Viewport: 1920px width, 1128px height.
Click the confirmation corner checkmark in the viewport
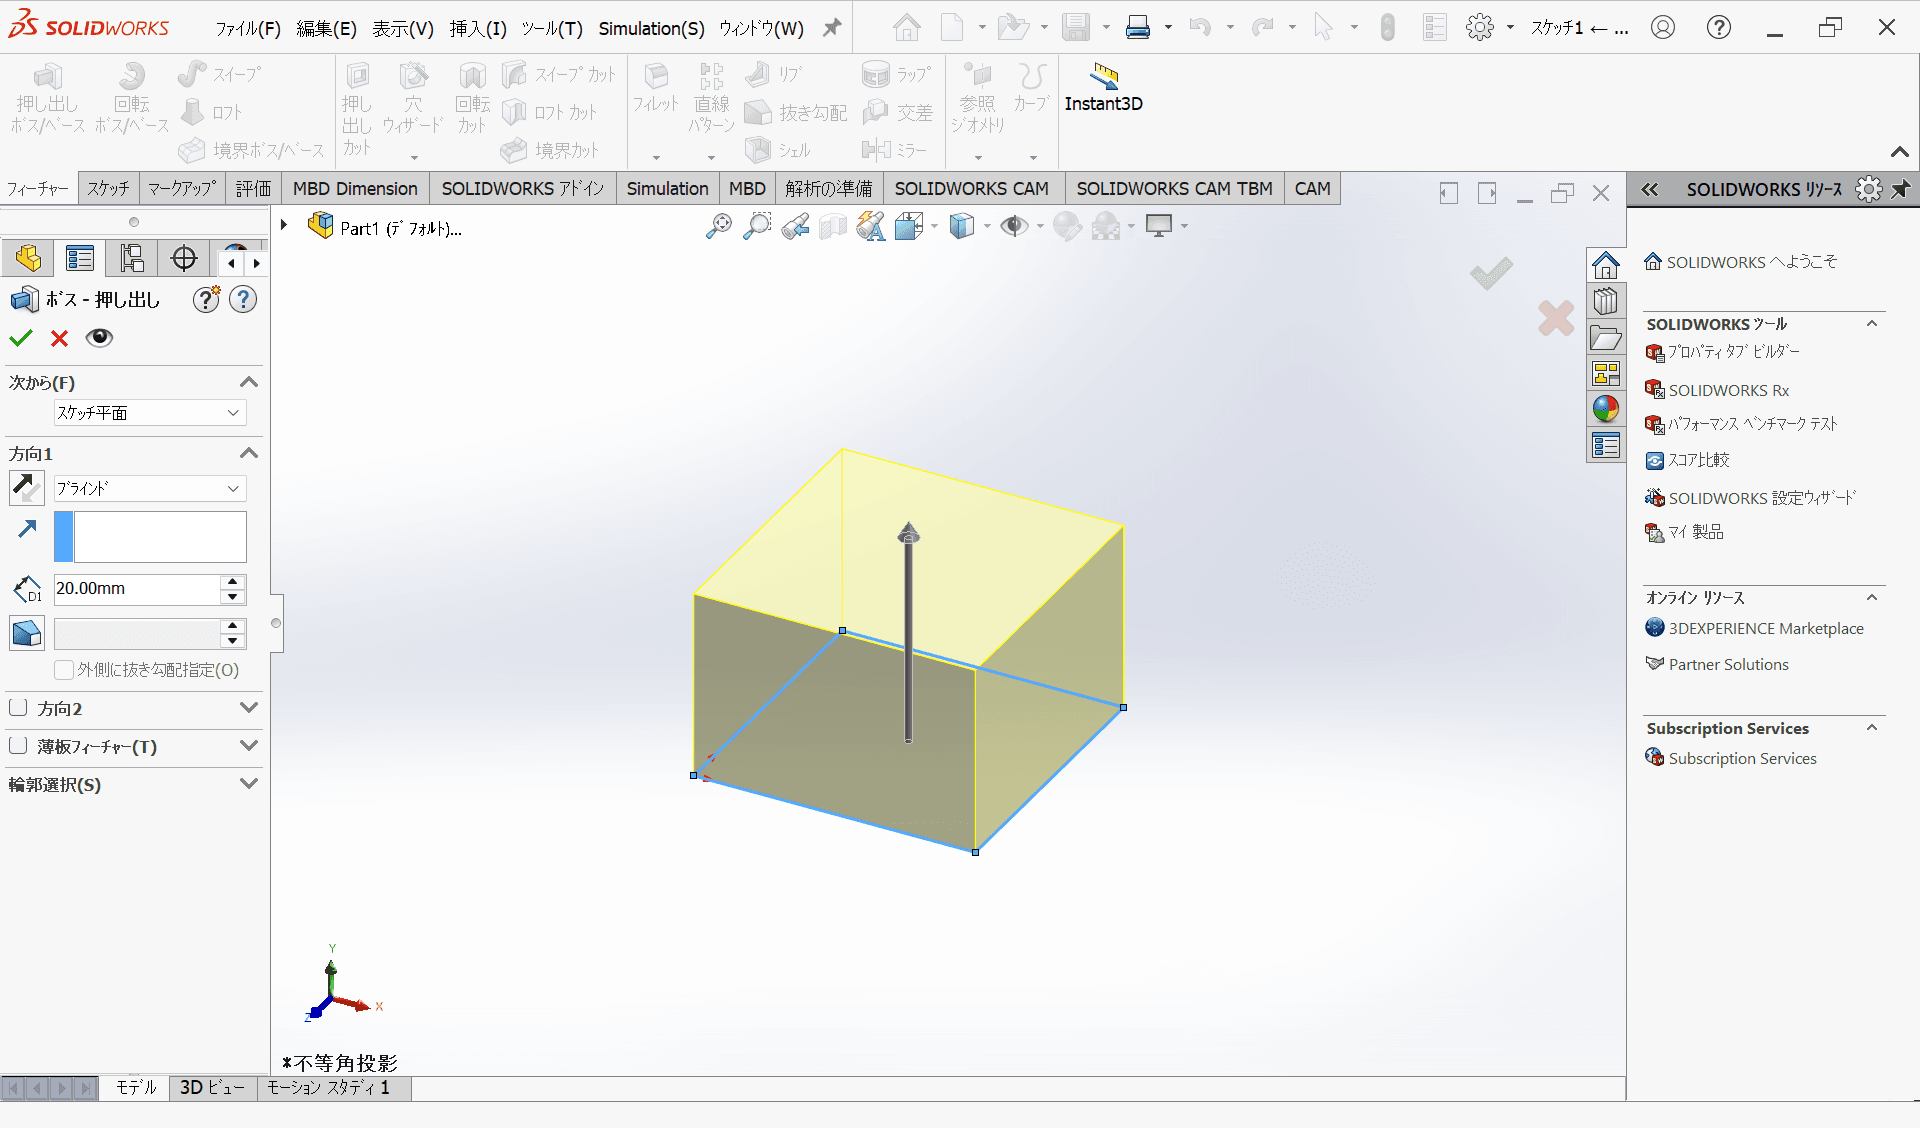pyautogui.click(x=1491, y=273)
